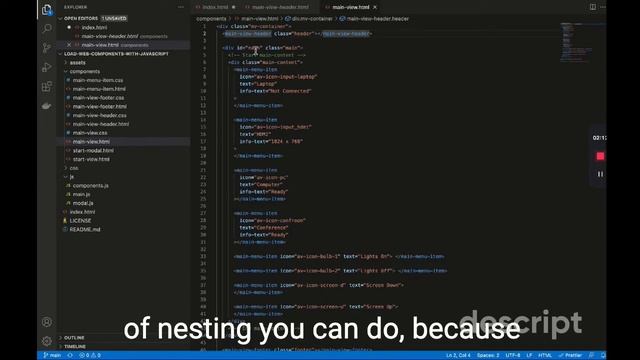Click the Explorer more actions ellipsis
The image size is (640, 360).
click(x=181, y=7)
